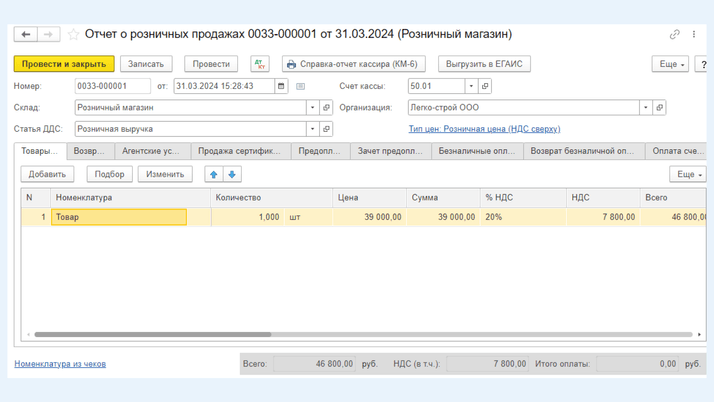The width and height of the screenshot is (714, 402).
Task: Click Изменить button
Action: click(x=165, y=174)
